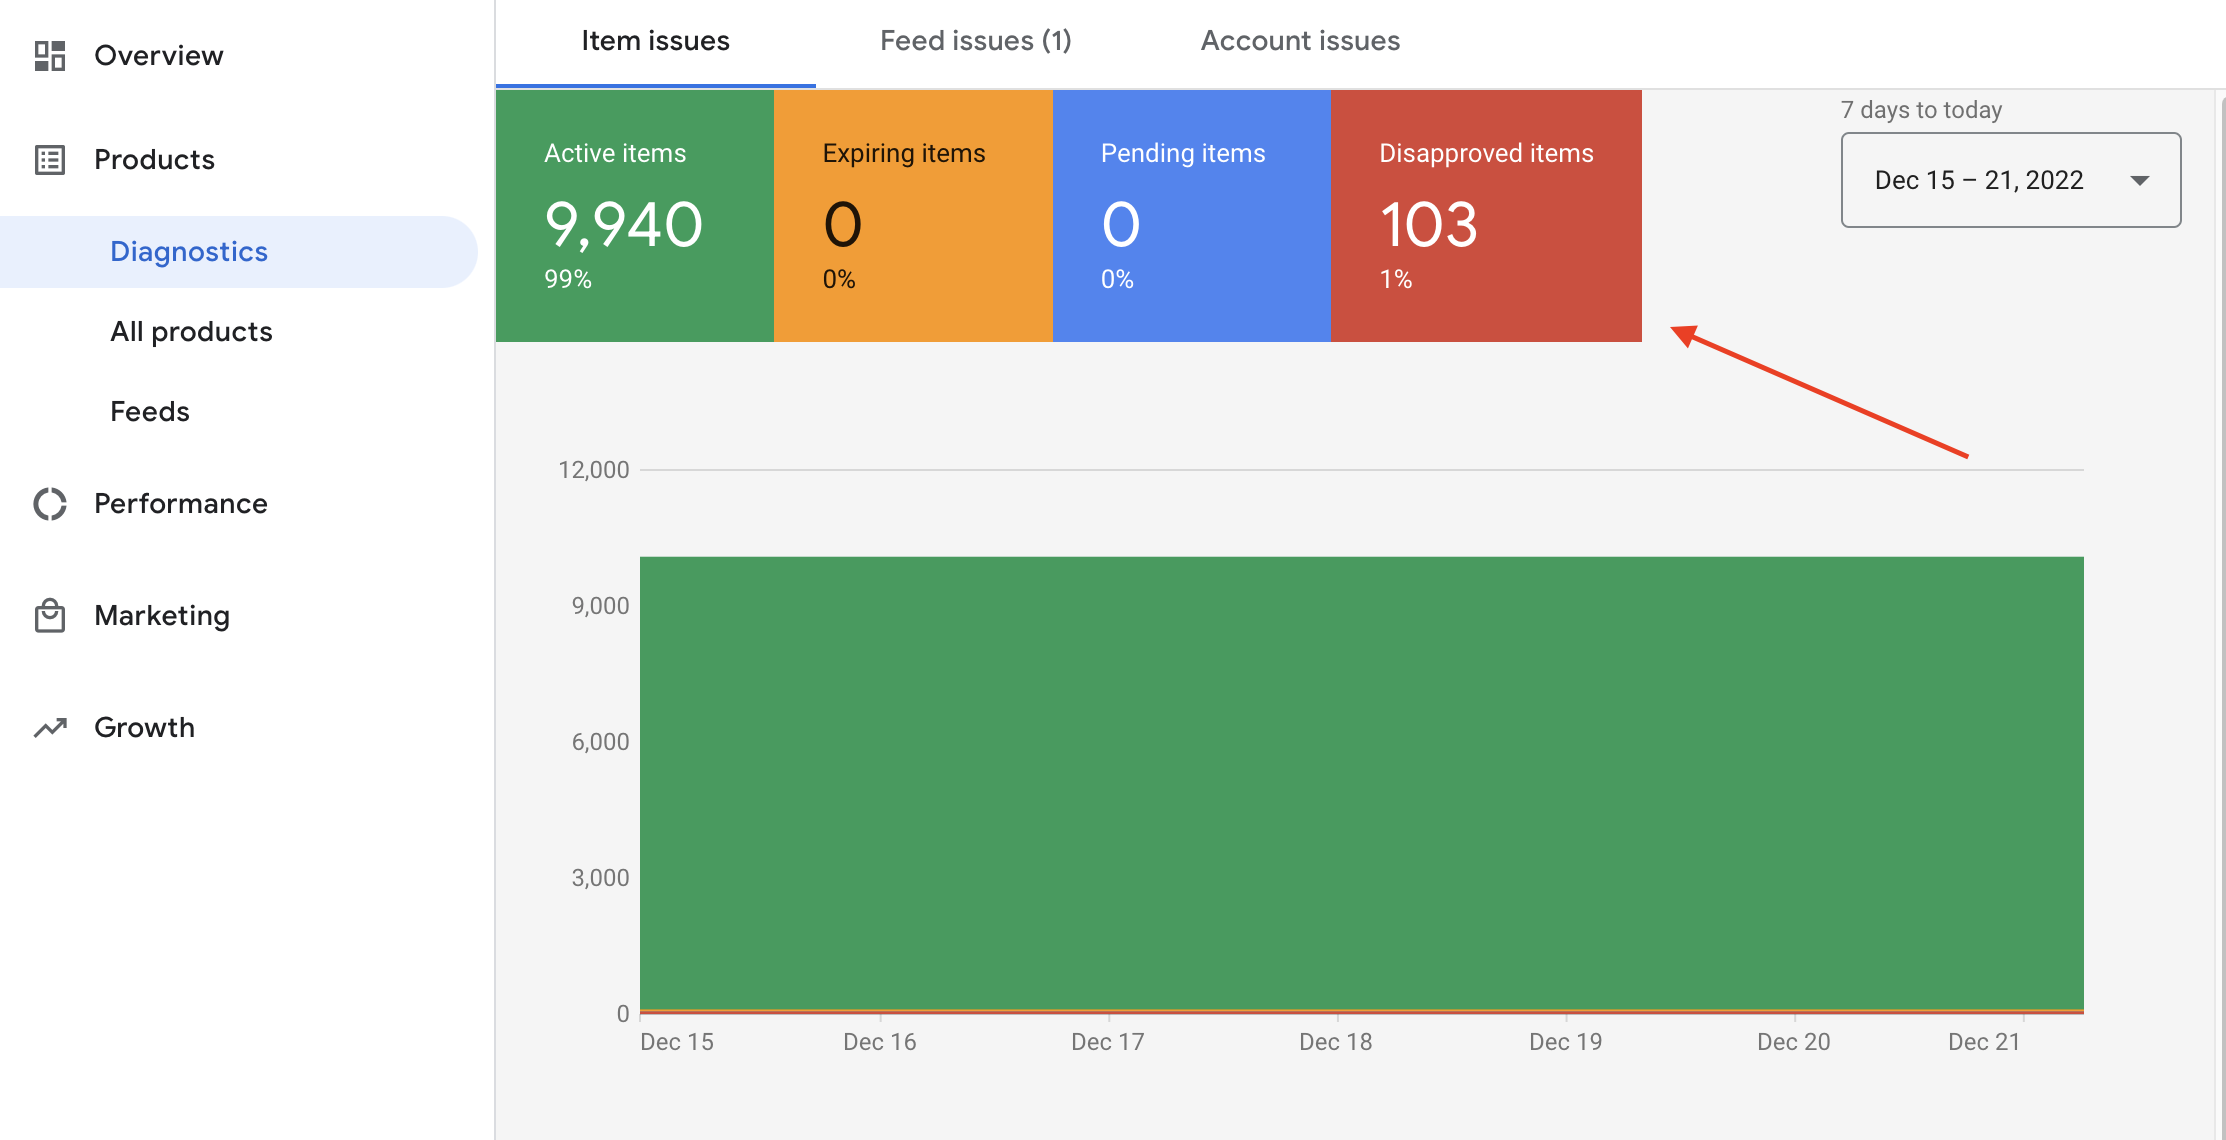This screenshot has width=2226, height=1140.
Task: Open the Performance section
Action: click(181, 504)
